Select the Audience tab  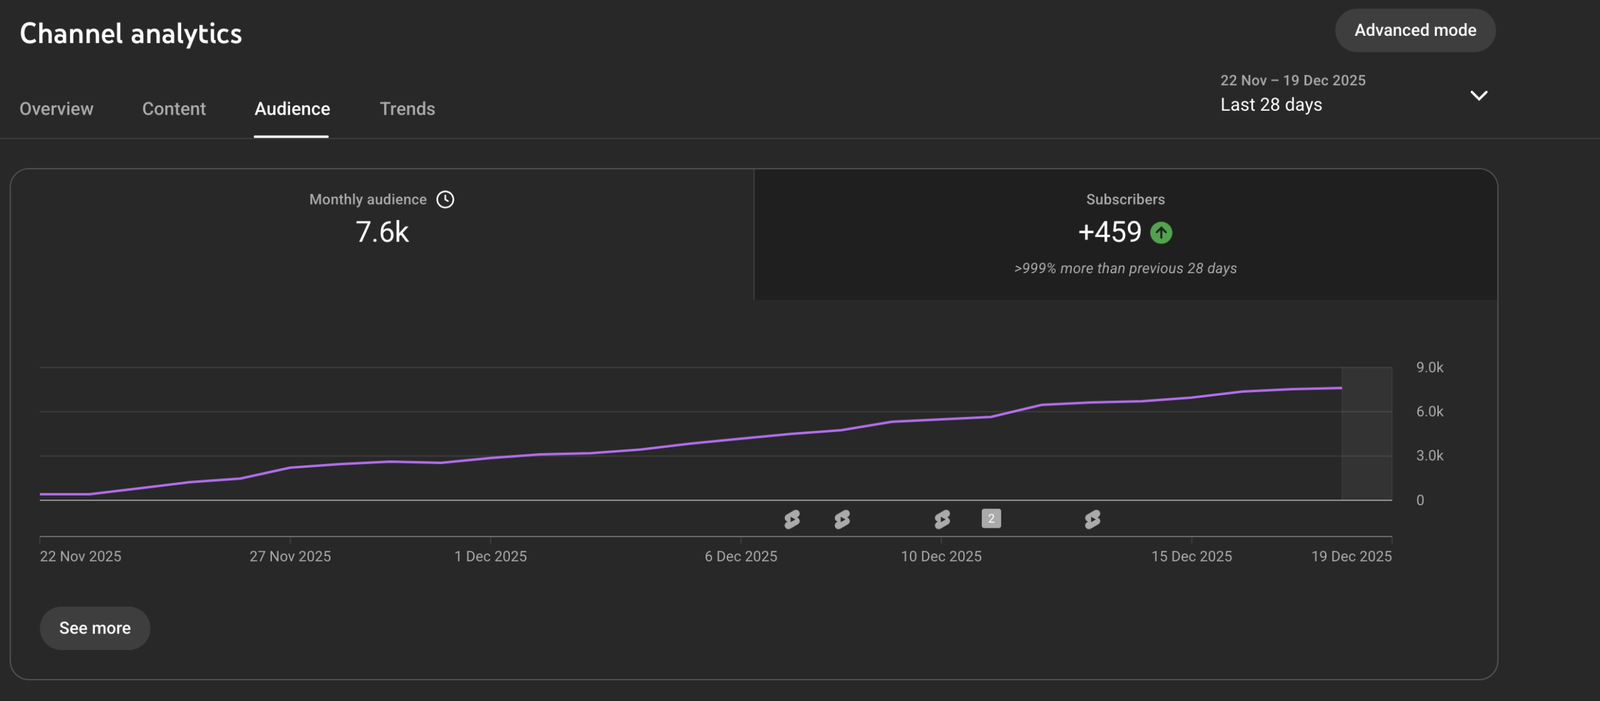[x=292, y=109]
